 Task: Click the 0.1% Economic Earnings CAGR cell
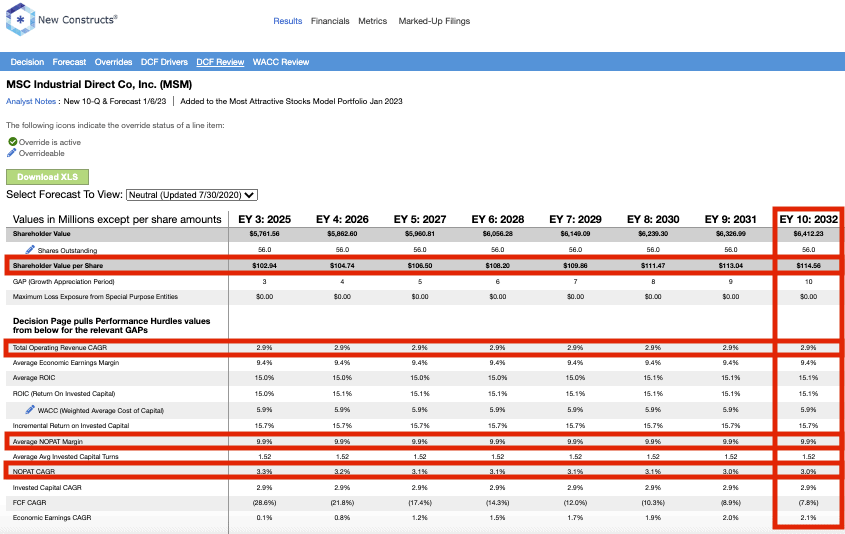pos(265,518)
